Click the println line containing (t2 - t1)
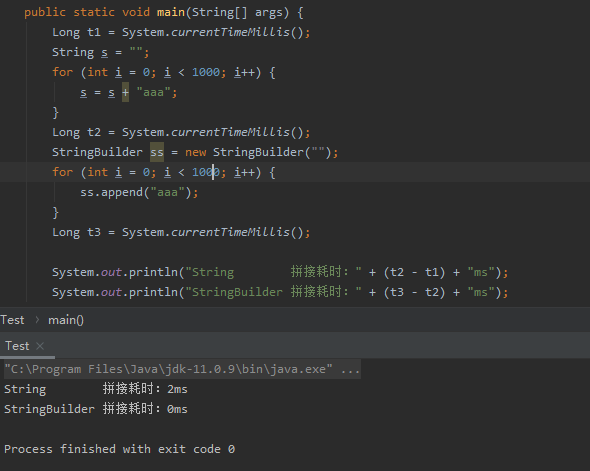 [x=280, y=272]
